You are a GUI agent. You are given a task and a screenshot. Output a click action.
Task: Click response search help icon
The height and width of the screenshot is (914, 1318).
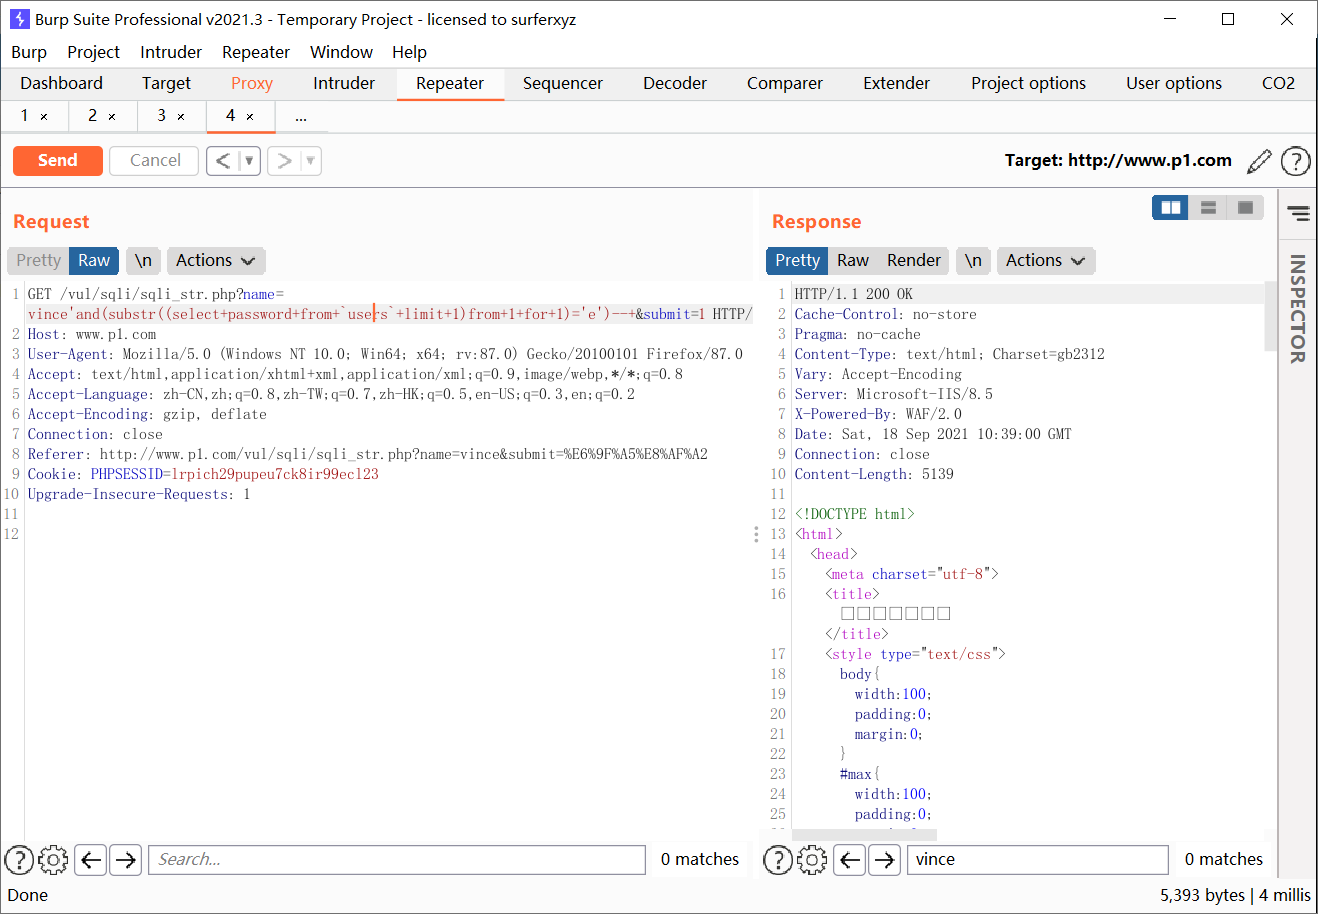click(778, 860)
